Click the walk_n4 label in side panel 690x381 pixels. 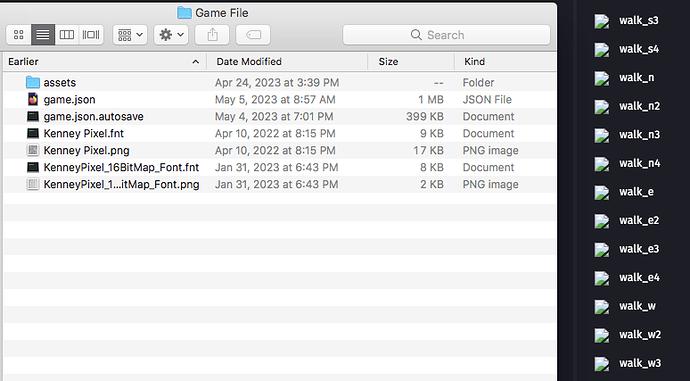(640, 164)
